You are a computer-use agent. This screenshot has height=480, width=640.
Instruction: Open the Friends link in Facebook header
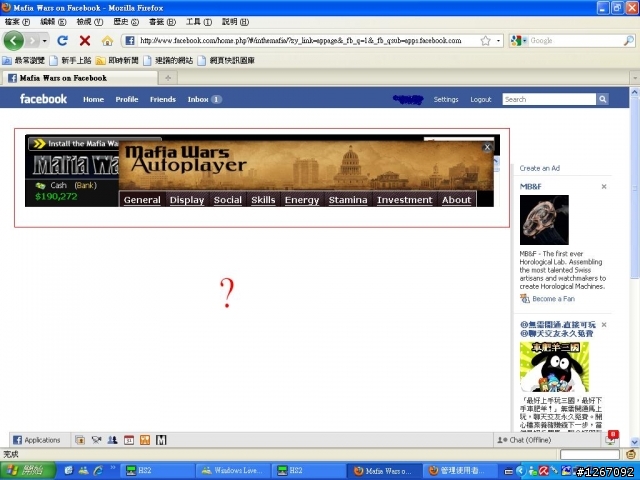162,99
